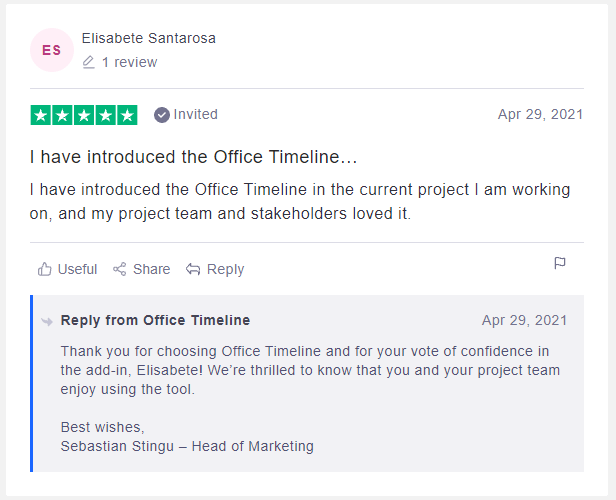Click the Share icon
This screenshot has height=500, width=616.
point(120,269)
